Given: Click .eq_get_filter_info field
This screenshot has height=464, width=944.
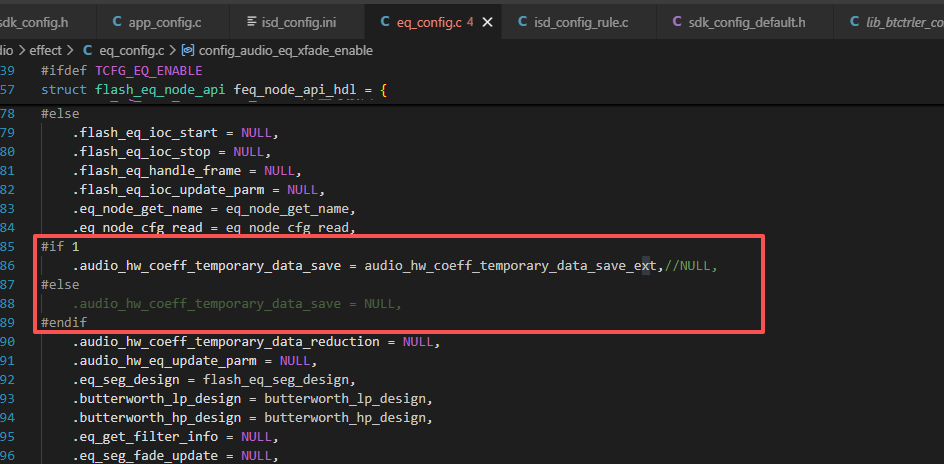Looking at the screenshot, I should (145, 438).
